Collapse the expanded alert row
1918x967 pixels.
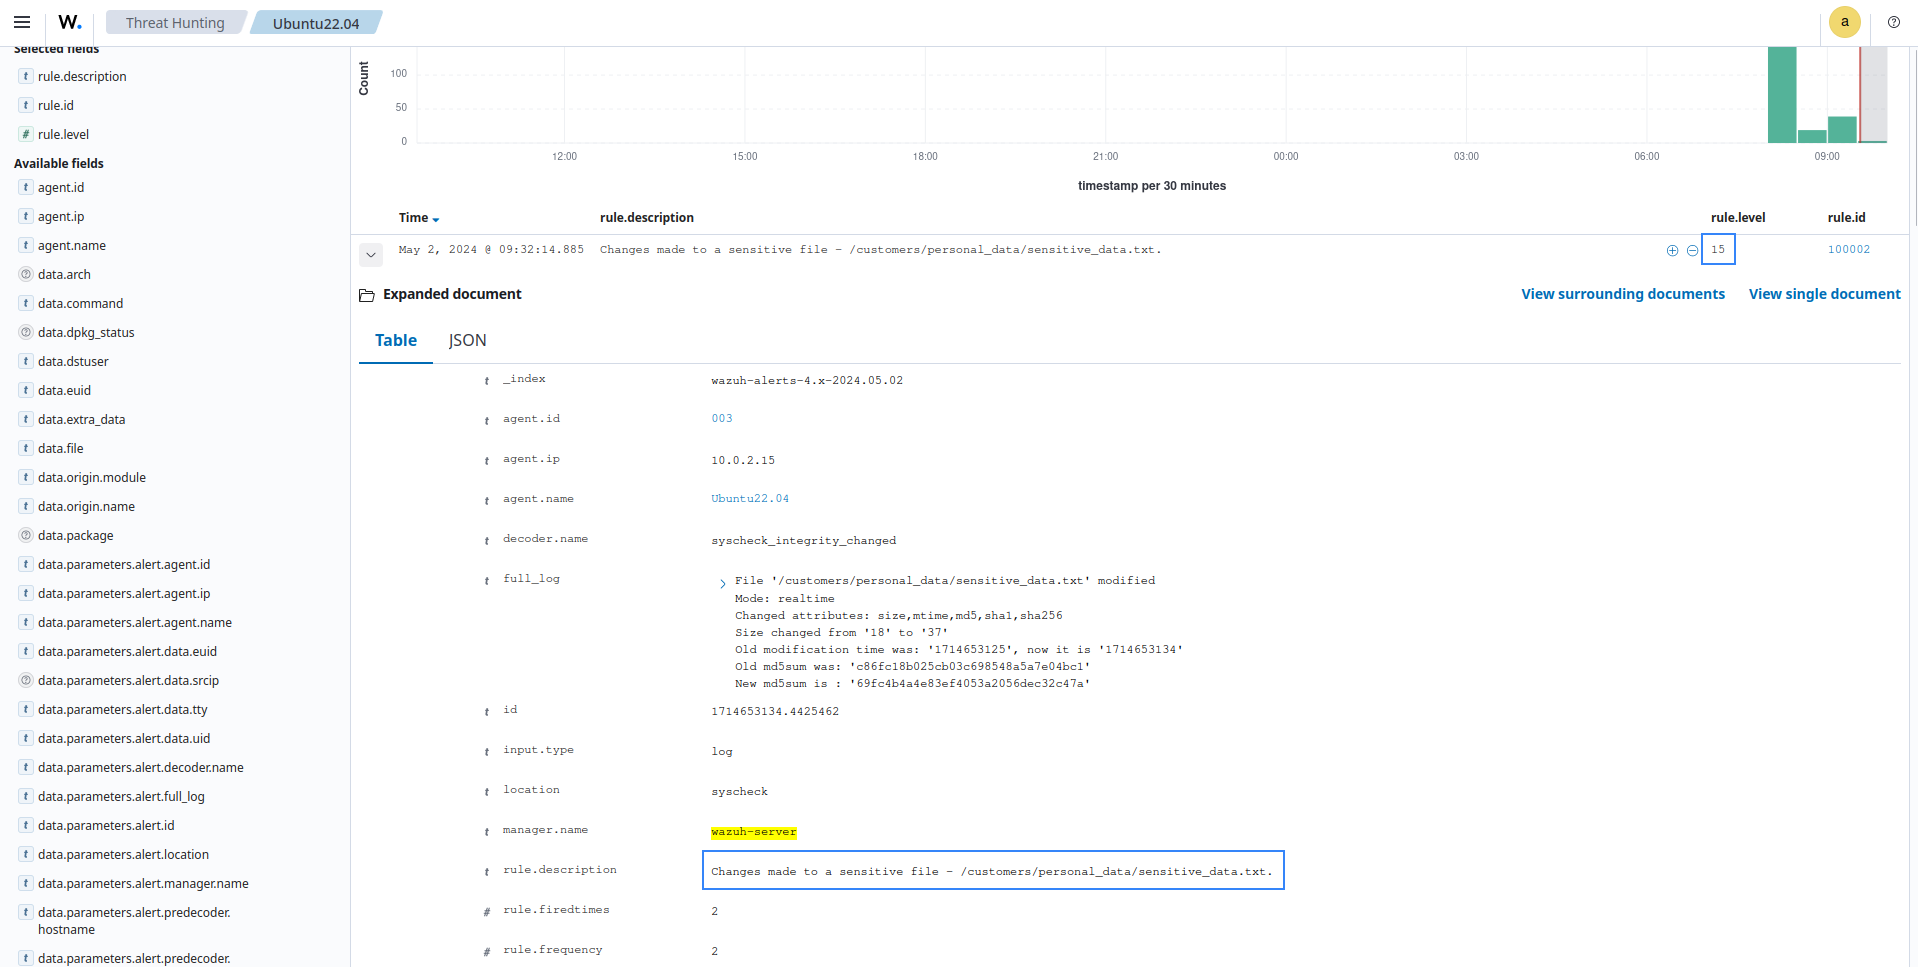(x=371, y=255)
